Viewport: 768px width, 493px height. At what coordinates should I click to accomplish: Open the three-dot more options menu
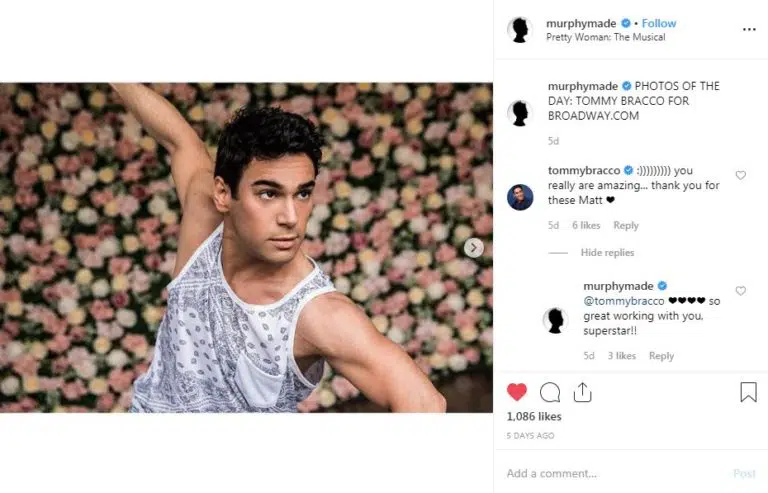click(x=749, y=30)
